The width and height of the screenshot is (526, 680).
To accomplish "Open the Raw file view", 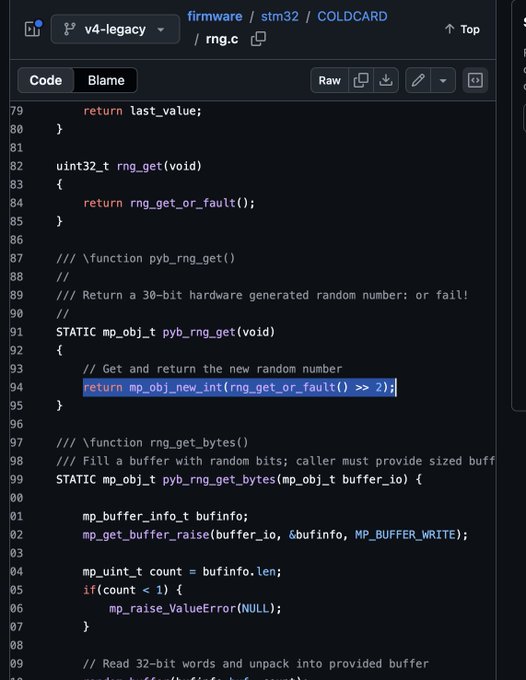I will coord(330,80).
